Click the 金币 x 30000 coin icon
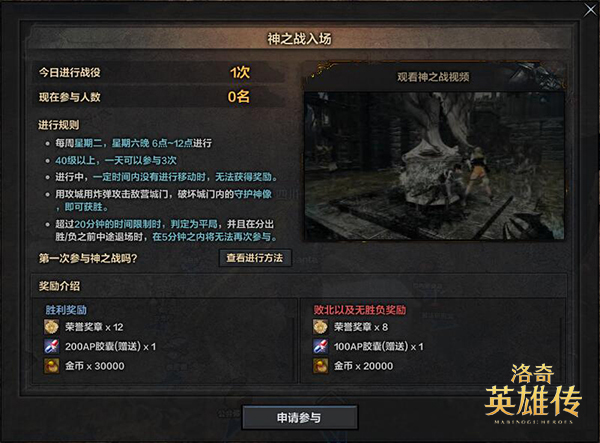The height and width of the screenshot is (443, 600). pyautogui.click(x=51, y=366)
